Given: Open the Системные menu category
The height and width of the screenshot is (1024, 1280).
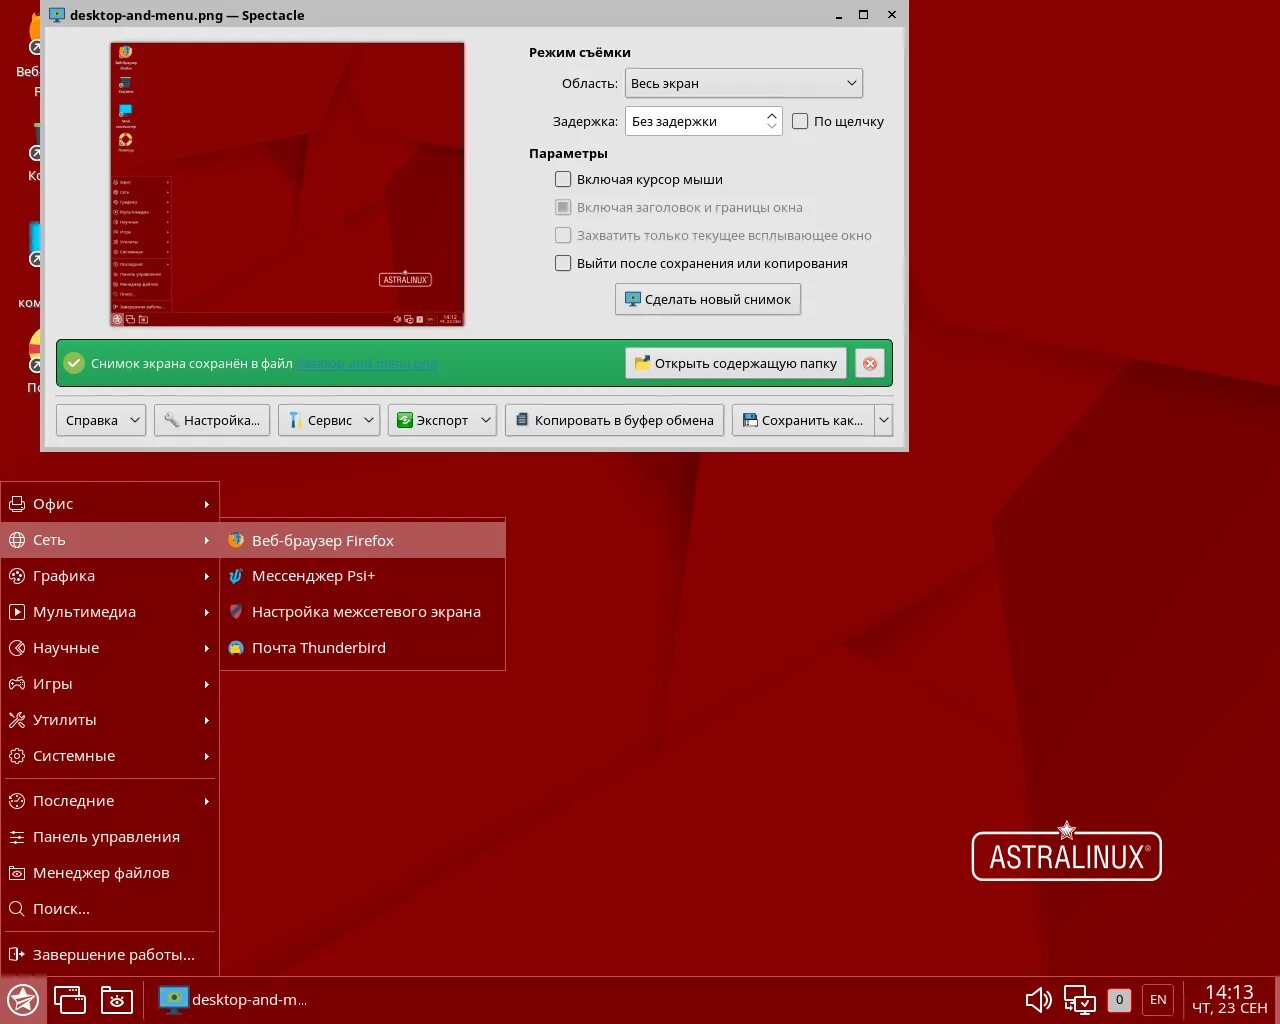Looking at the screenshot, I should tap(110, 756).
